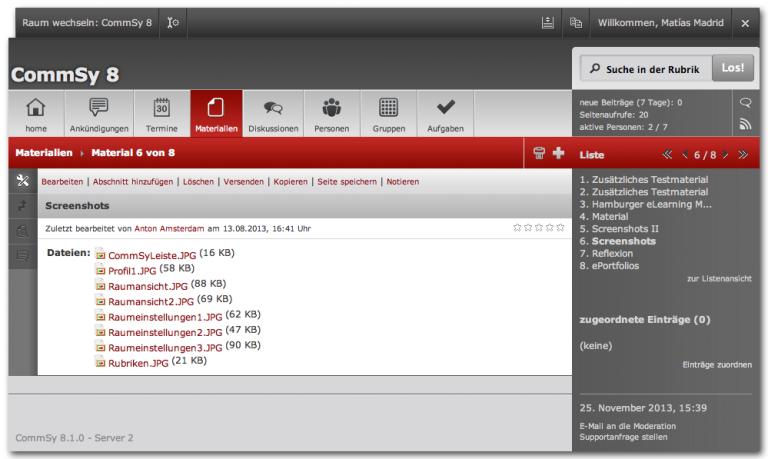
Task: Click Materialien in the breadcrumb
Action: coord(44,153)
